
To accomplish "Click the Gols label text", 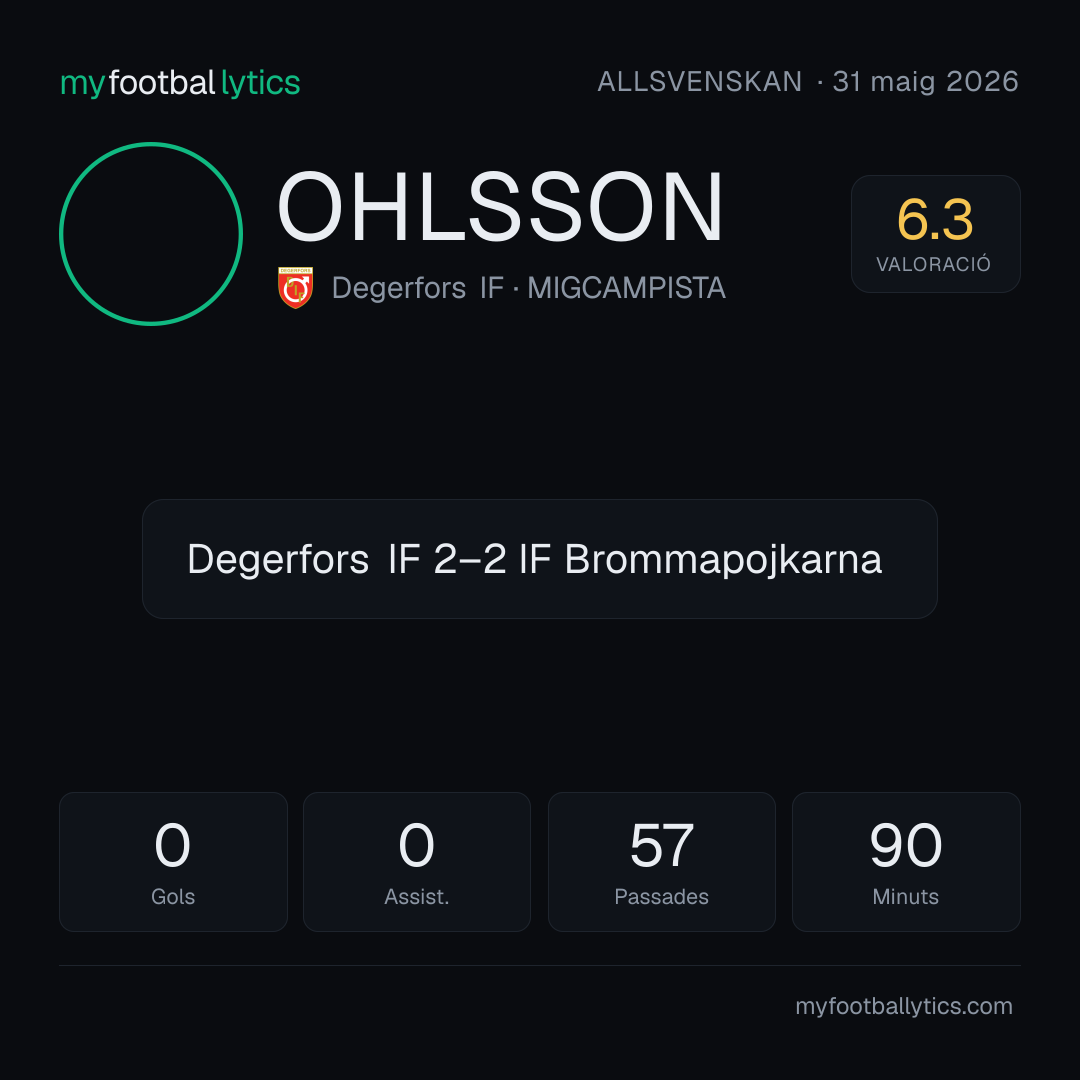I will tap(173, 897).
